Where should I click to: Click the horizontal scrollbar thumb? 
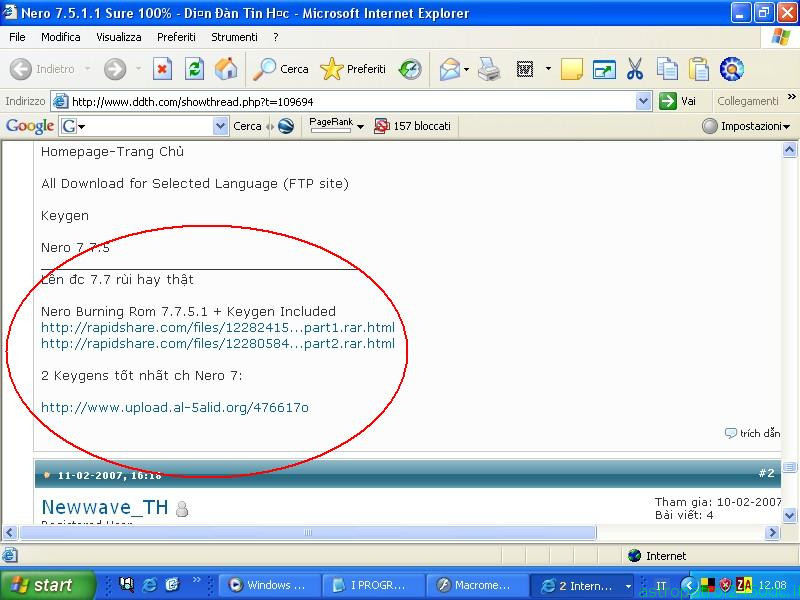pos(307,533)
